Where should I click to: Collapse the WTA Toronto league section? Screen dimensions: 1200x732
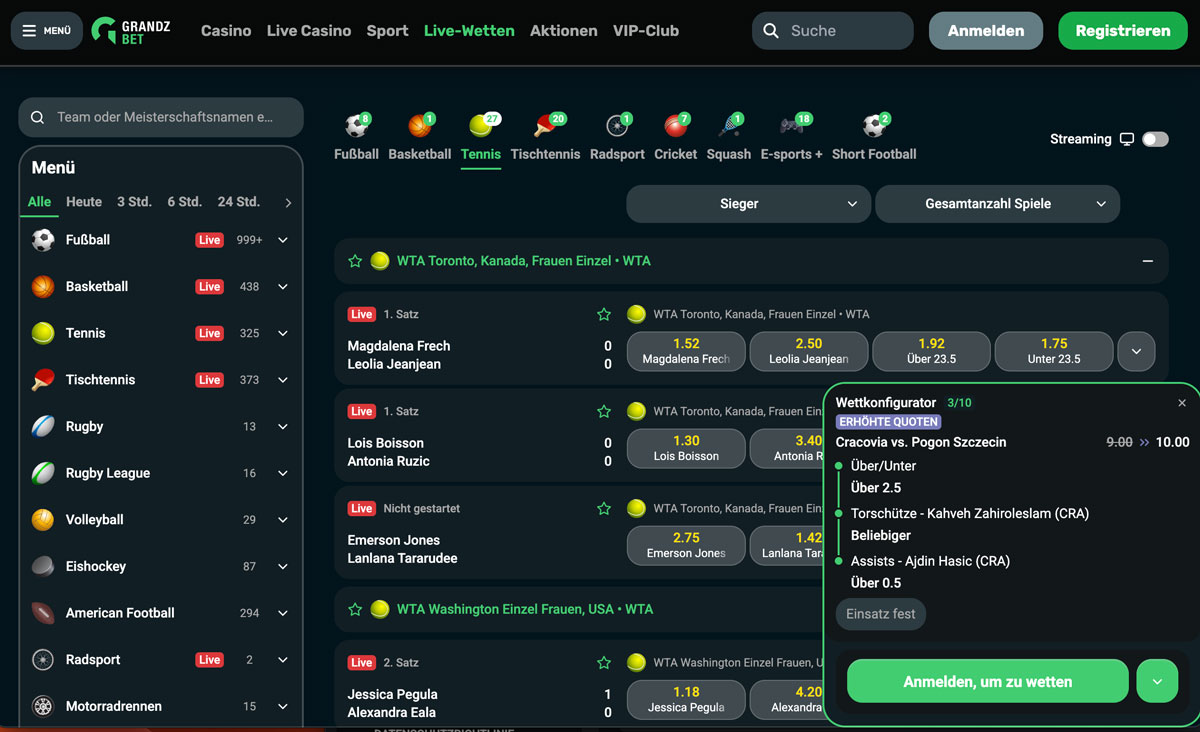1148,261
